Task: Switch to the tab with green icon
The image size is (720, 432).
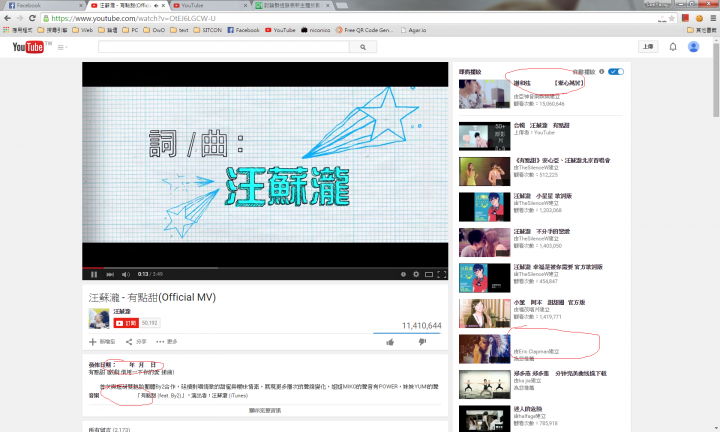Action: tap(292, 6)
